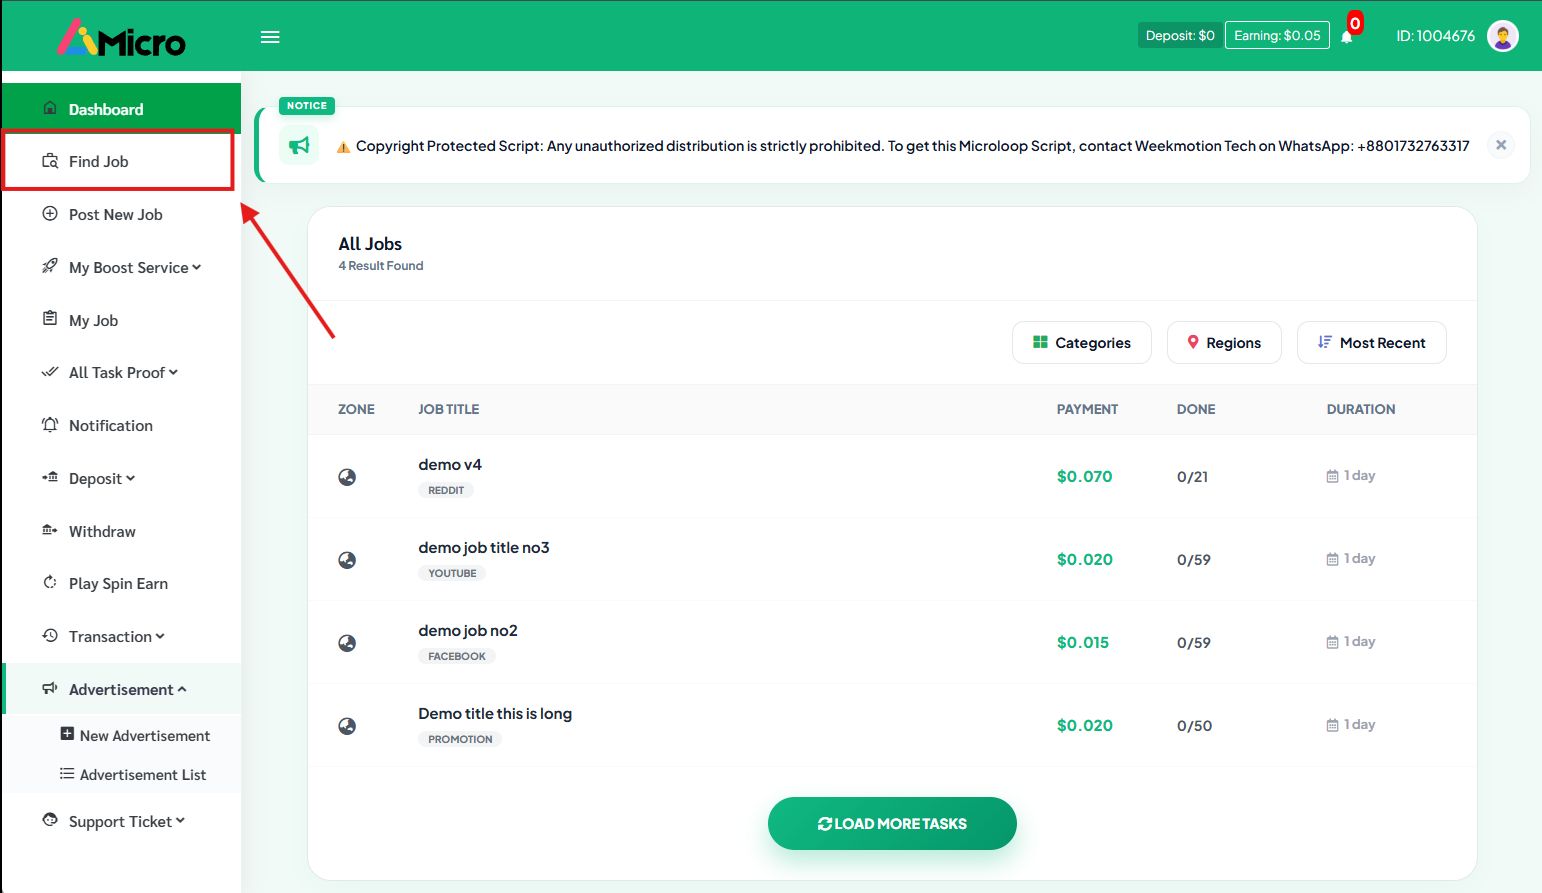Open the notification bell icon
Screen dimensions: 1542x893
click(x=1347, y=36)
